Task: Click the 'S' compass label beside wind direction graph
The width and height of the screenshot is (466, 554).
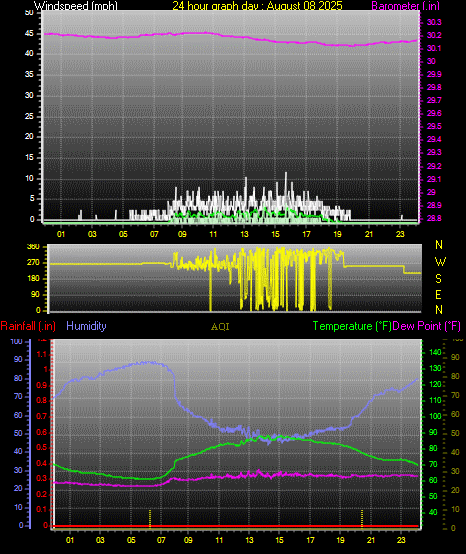Action: tap(438, 279)
